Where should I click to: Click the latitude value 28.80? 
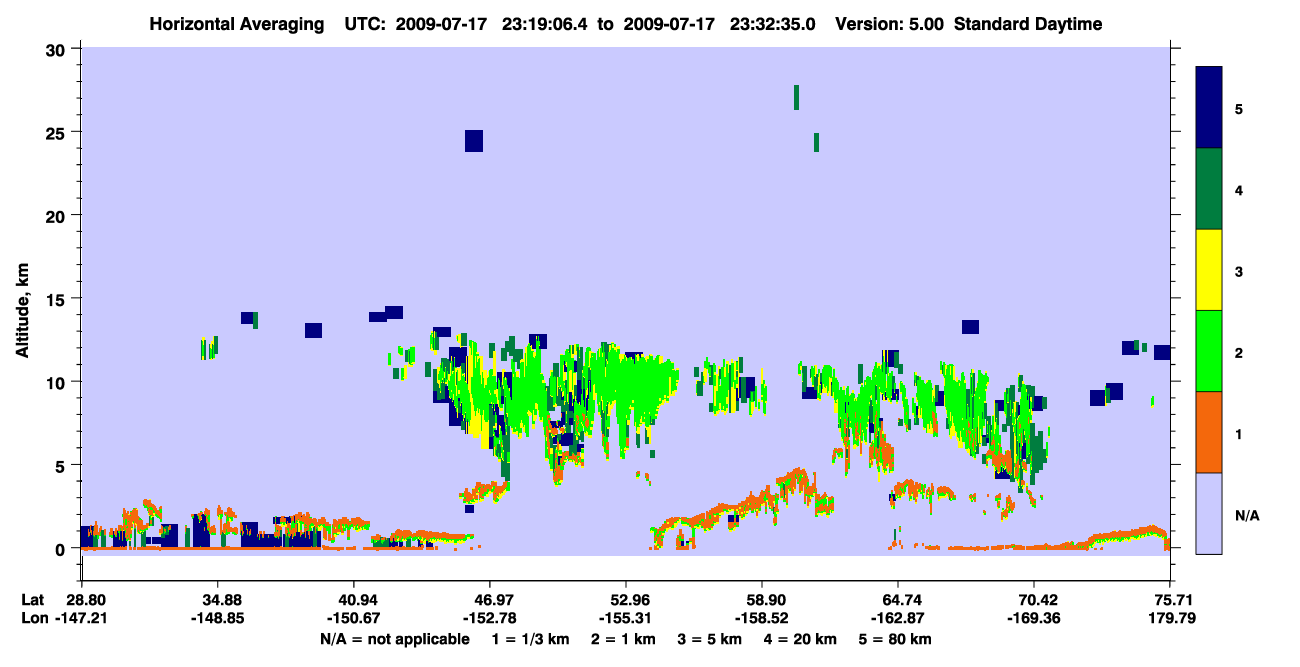coord(86,600)
